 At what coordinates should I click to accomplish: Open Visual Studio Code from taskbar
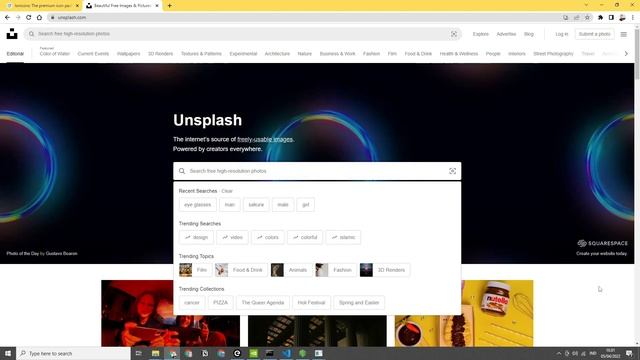[x=286, y=353]
